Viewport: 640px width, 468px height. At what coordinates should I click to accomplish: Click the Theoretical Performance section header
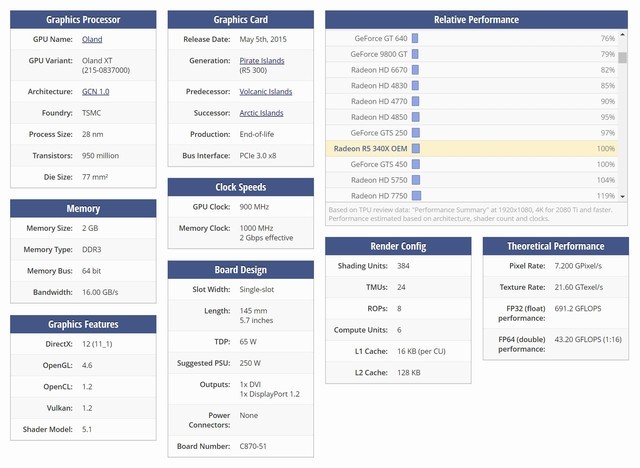[x=556, y=246]
